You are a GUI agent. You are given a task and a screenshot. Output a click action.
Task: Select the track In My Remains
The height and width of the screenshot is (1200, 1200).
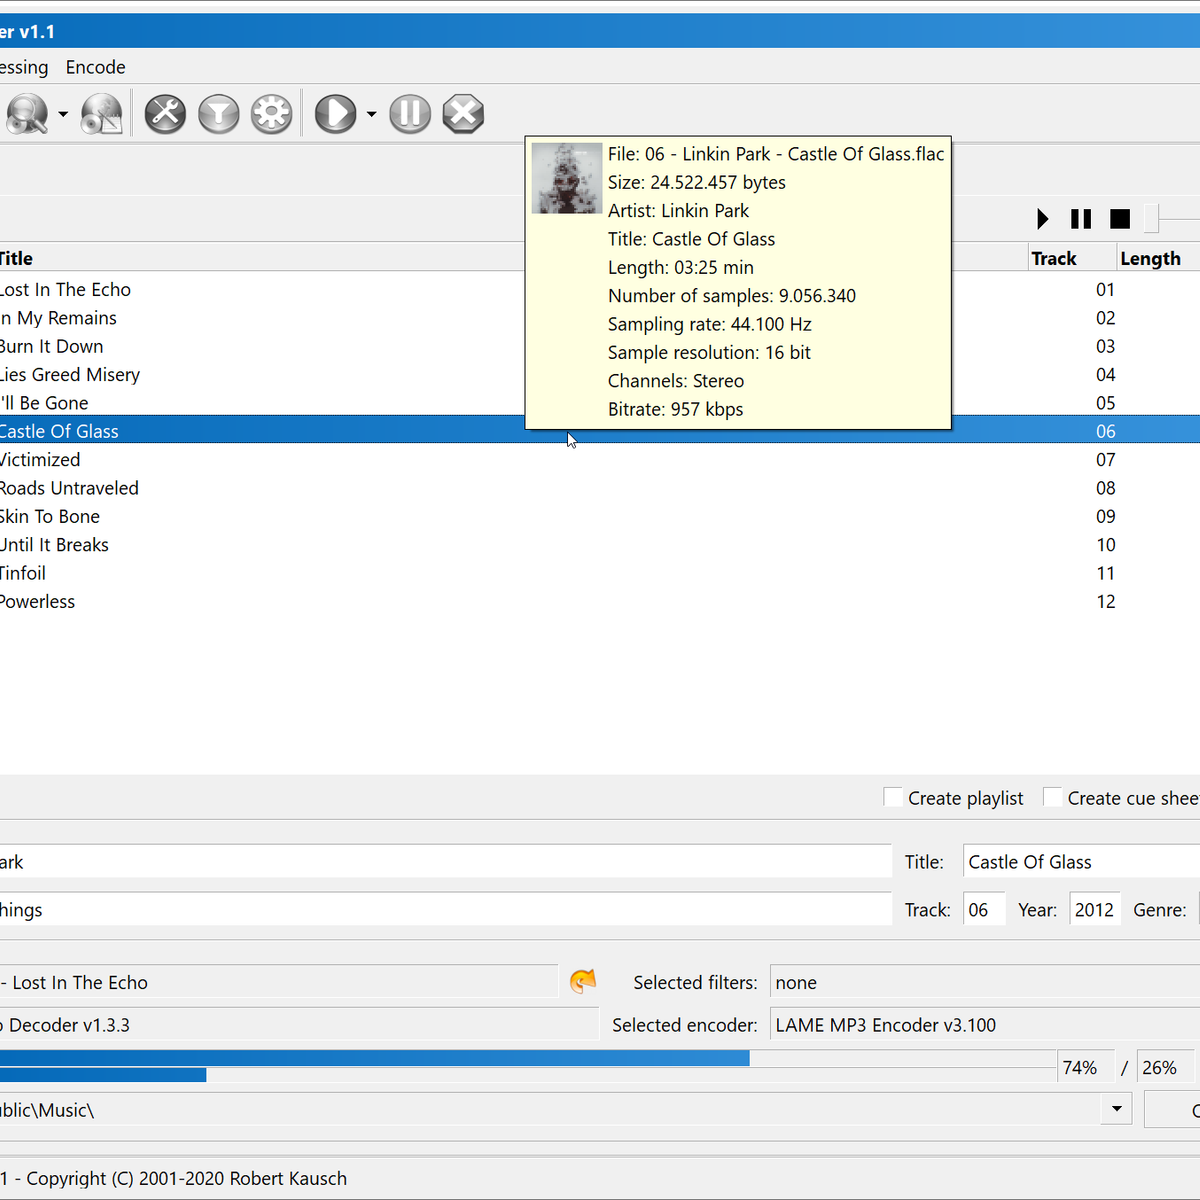(x=600, y=318)
